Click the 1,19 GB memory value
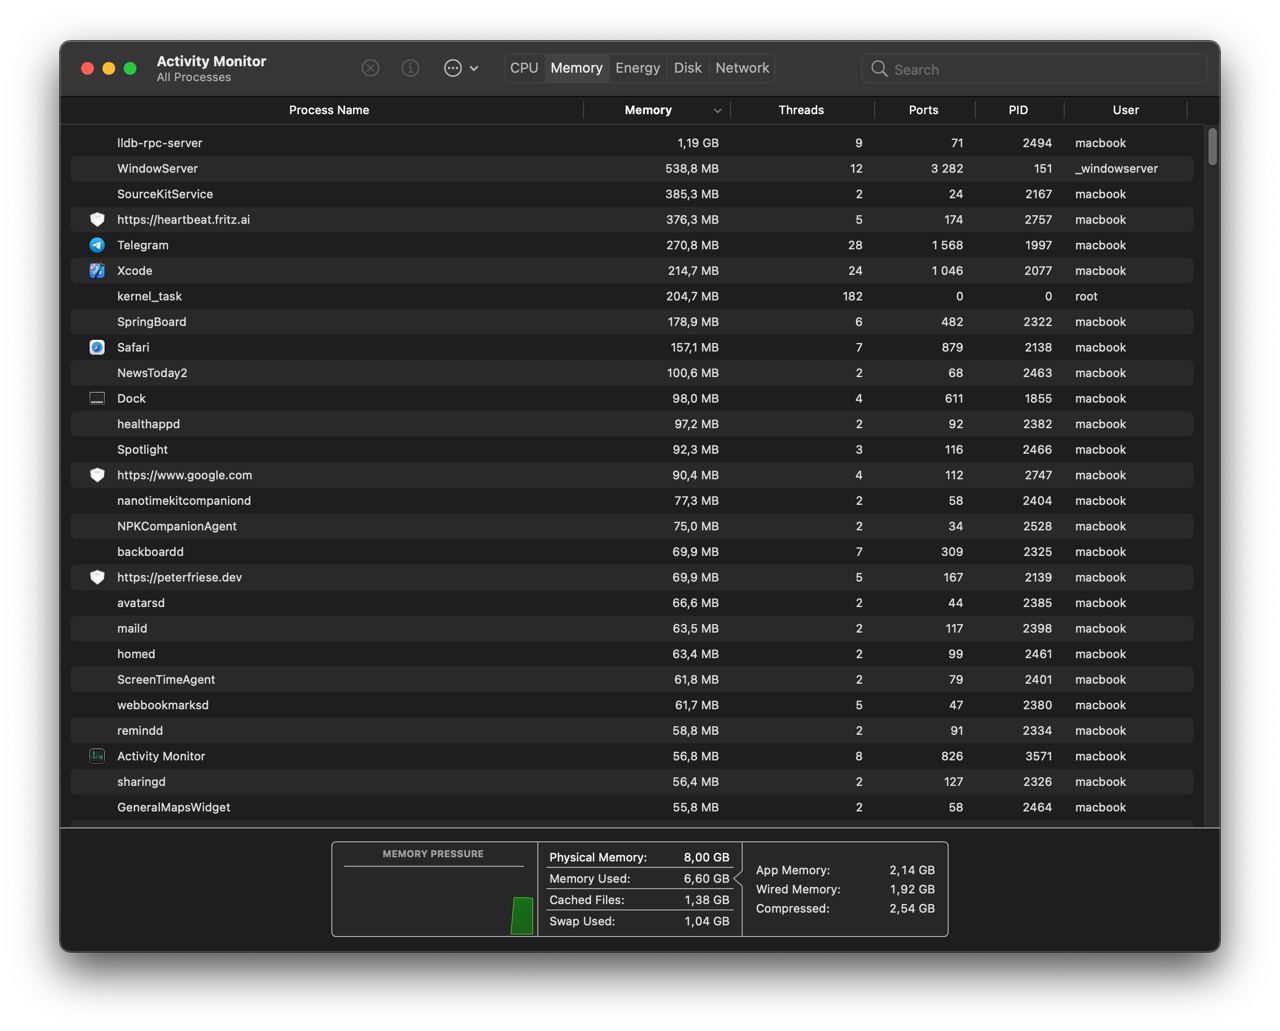1280x1031 pixels. point(698,143)
